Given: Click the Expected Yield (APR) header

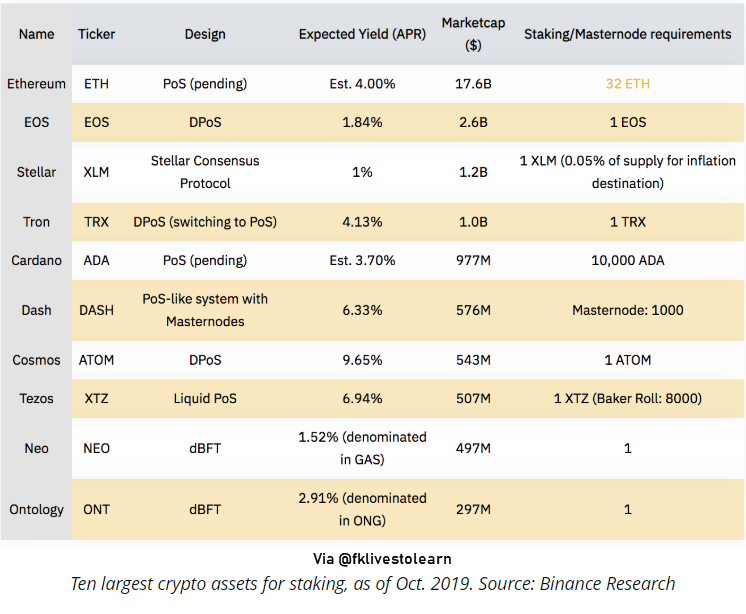Looking at the screenshot, I should pos(362,34).
